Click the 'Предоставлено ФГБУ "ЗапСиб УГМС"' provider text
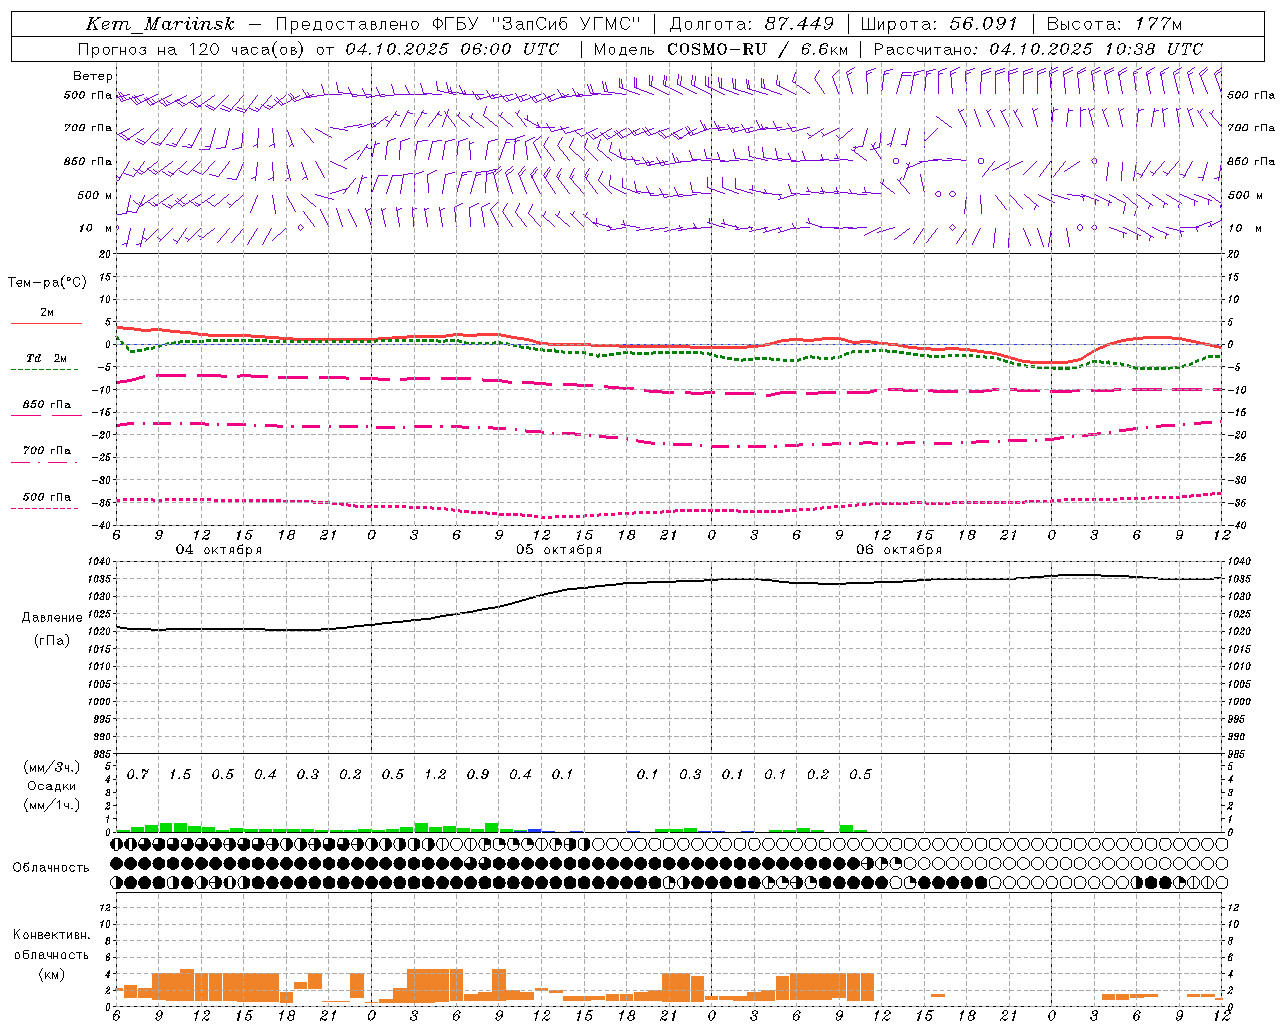1280x1024 pixels. [x=457, y=24]
